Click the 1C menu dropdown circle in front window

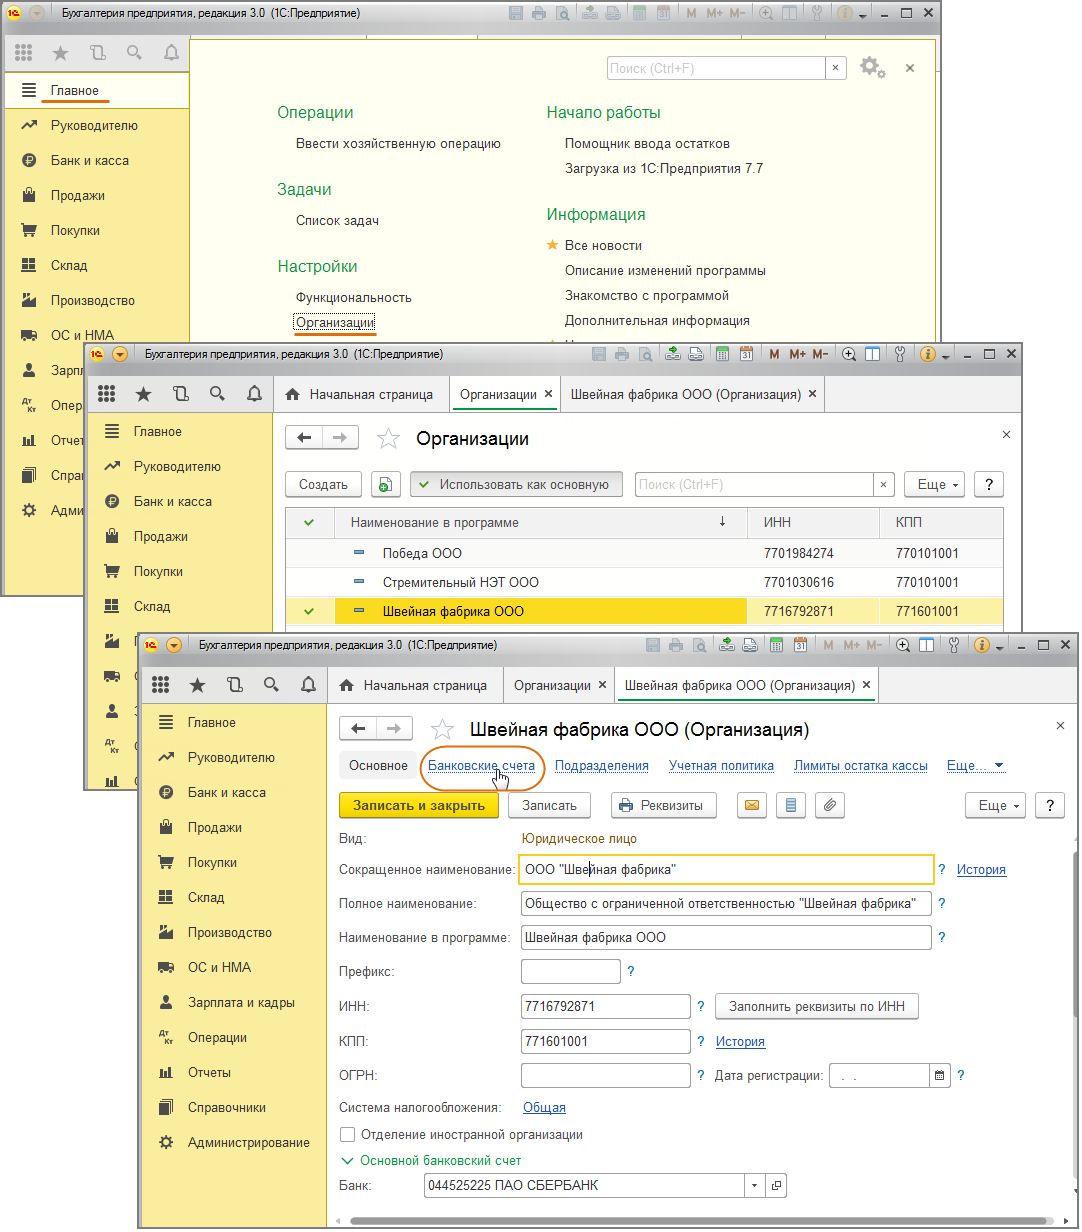(174, 645)
